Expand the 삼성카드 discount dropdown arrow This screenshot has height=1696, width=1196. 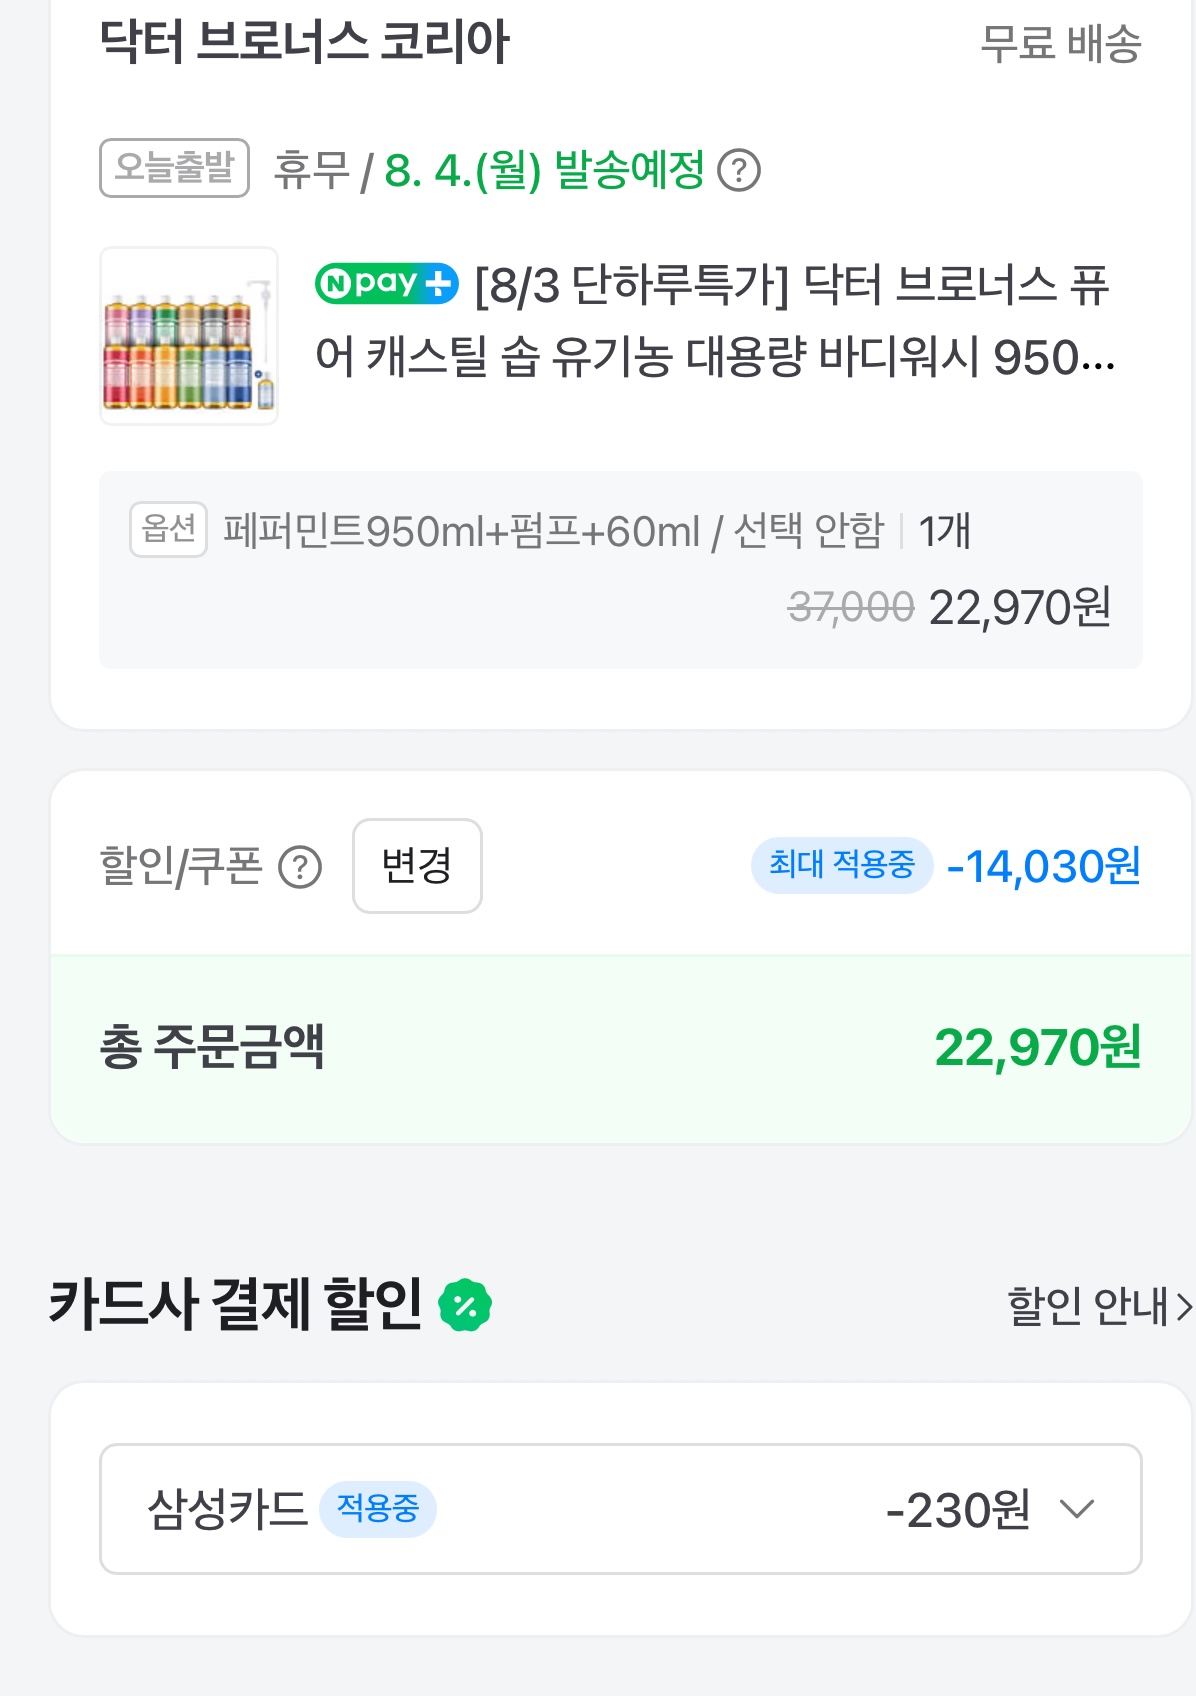pyautogui.click(x=1077, y=1509)
